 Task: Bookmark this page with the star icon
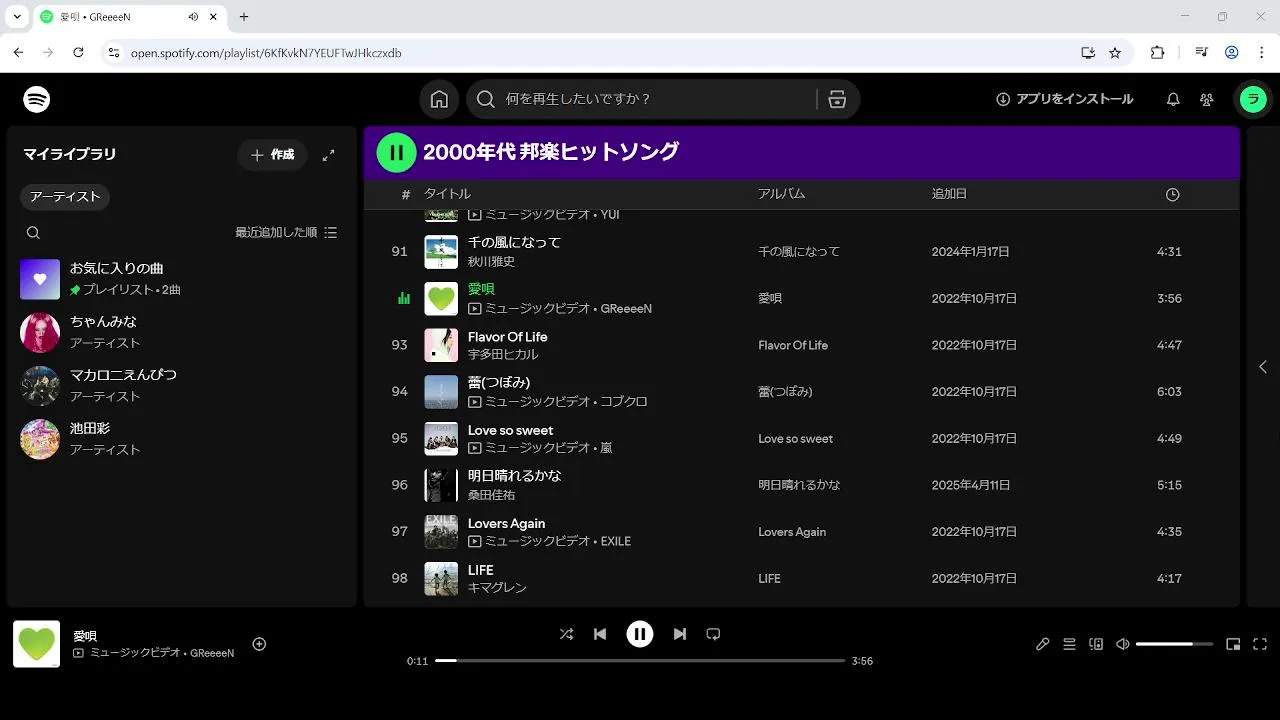point(1115,52)
